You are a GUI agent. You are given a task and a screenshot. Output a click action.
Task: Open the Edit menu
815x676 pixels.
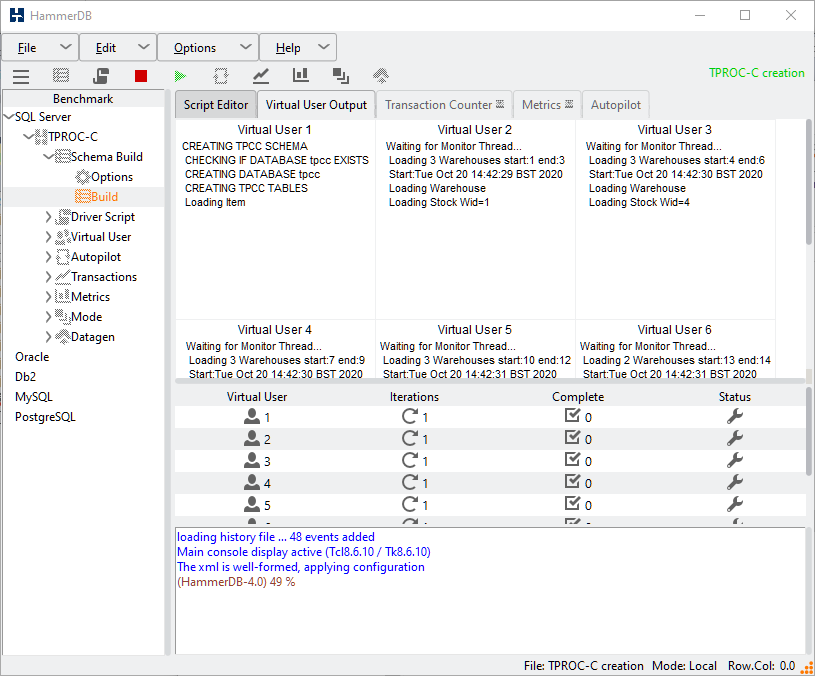118,48
